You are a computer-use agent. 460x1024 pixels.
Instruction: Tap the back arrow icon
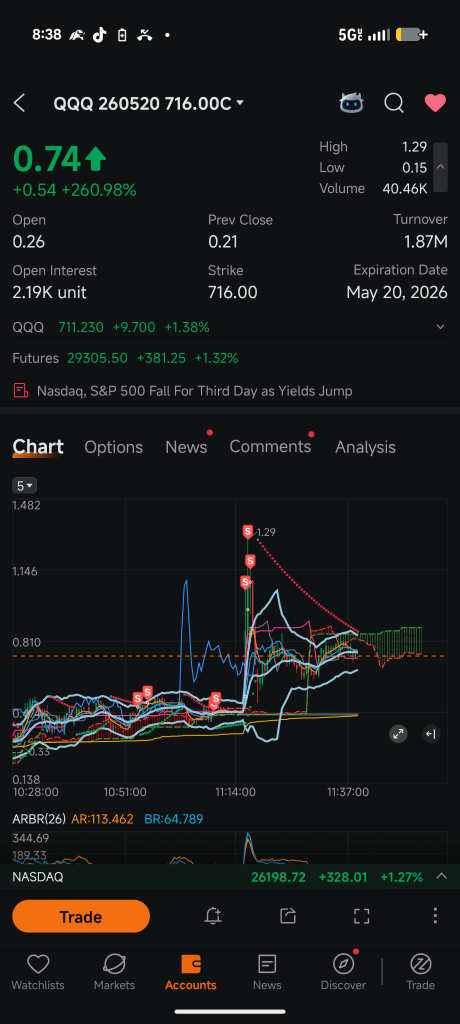(x=20, y=103)
